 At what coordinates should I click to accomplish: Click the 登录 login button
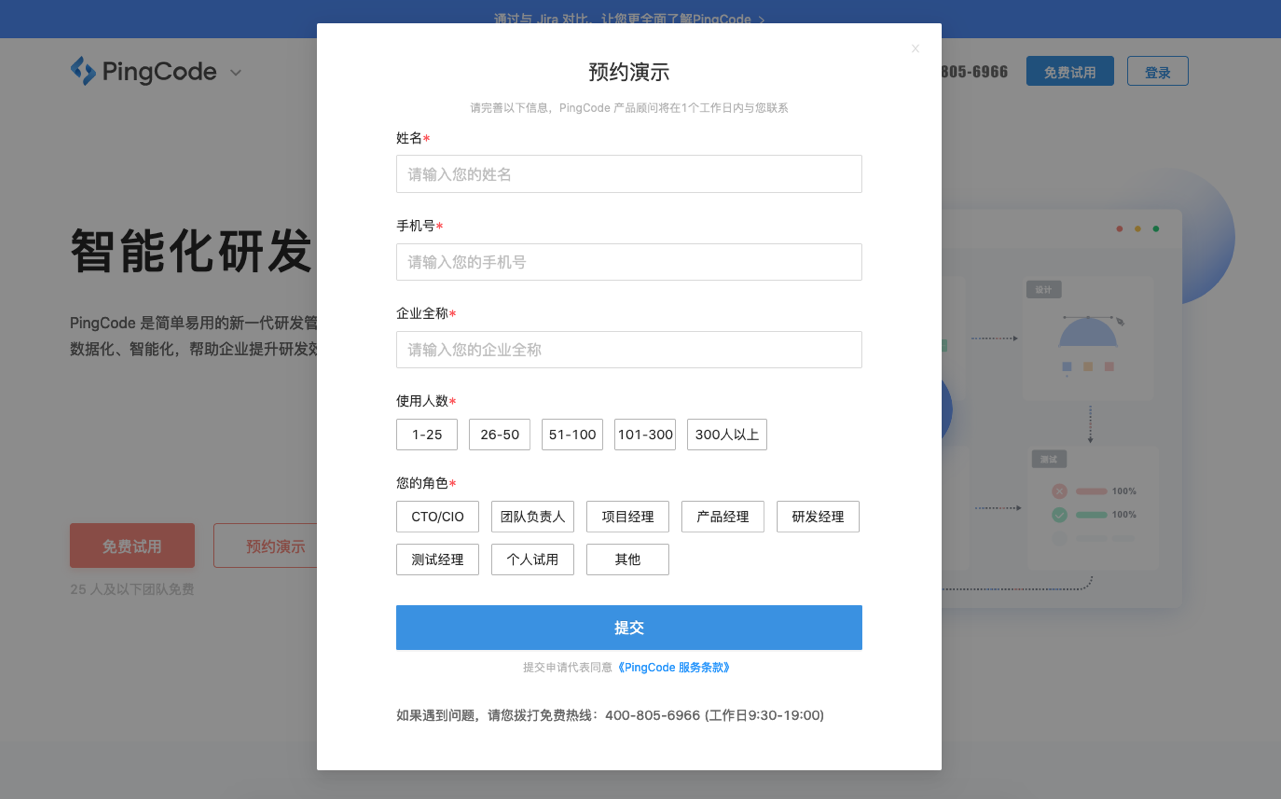pyautogui.click(x=1158, y=72)
